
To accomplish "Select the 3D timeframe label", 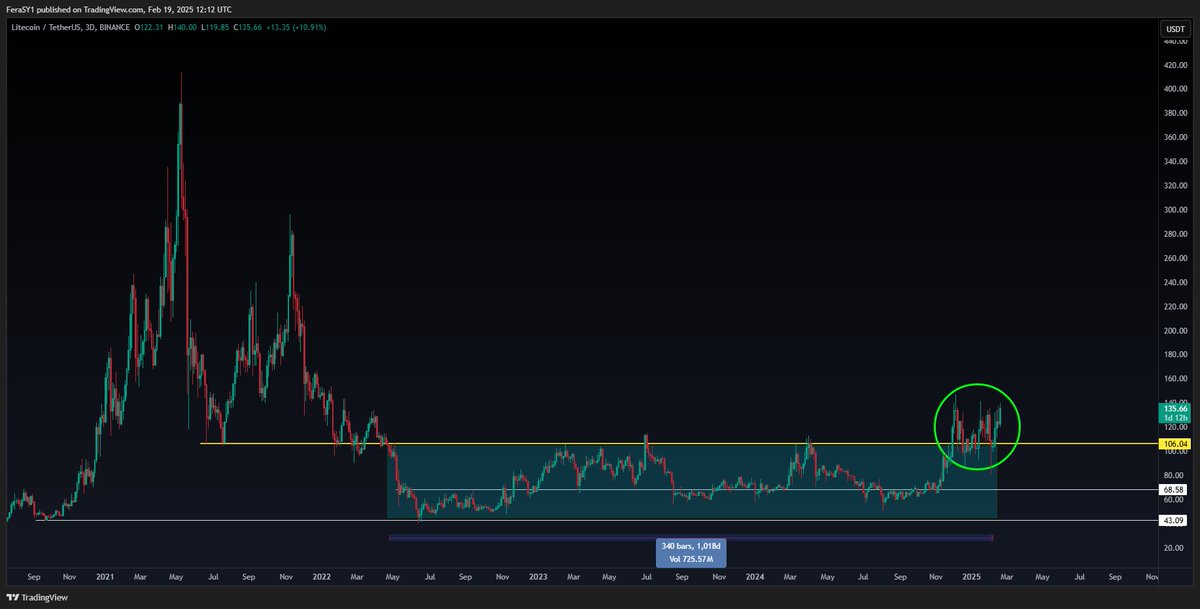I will coord(88,29).
